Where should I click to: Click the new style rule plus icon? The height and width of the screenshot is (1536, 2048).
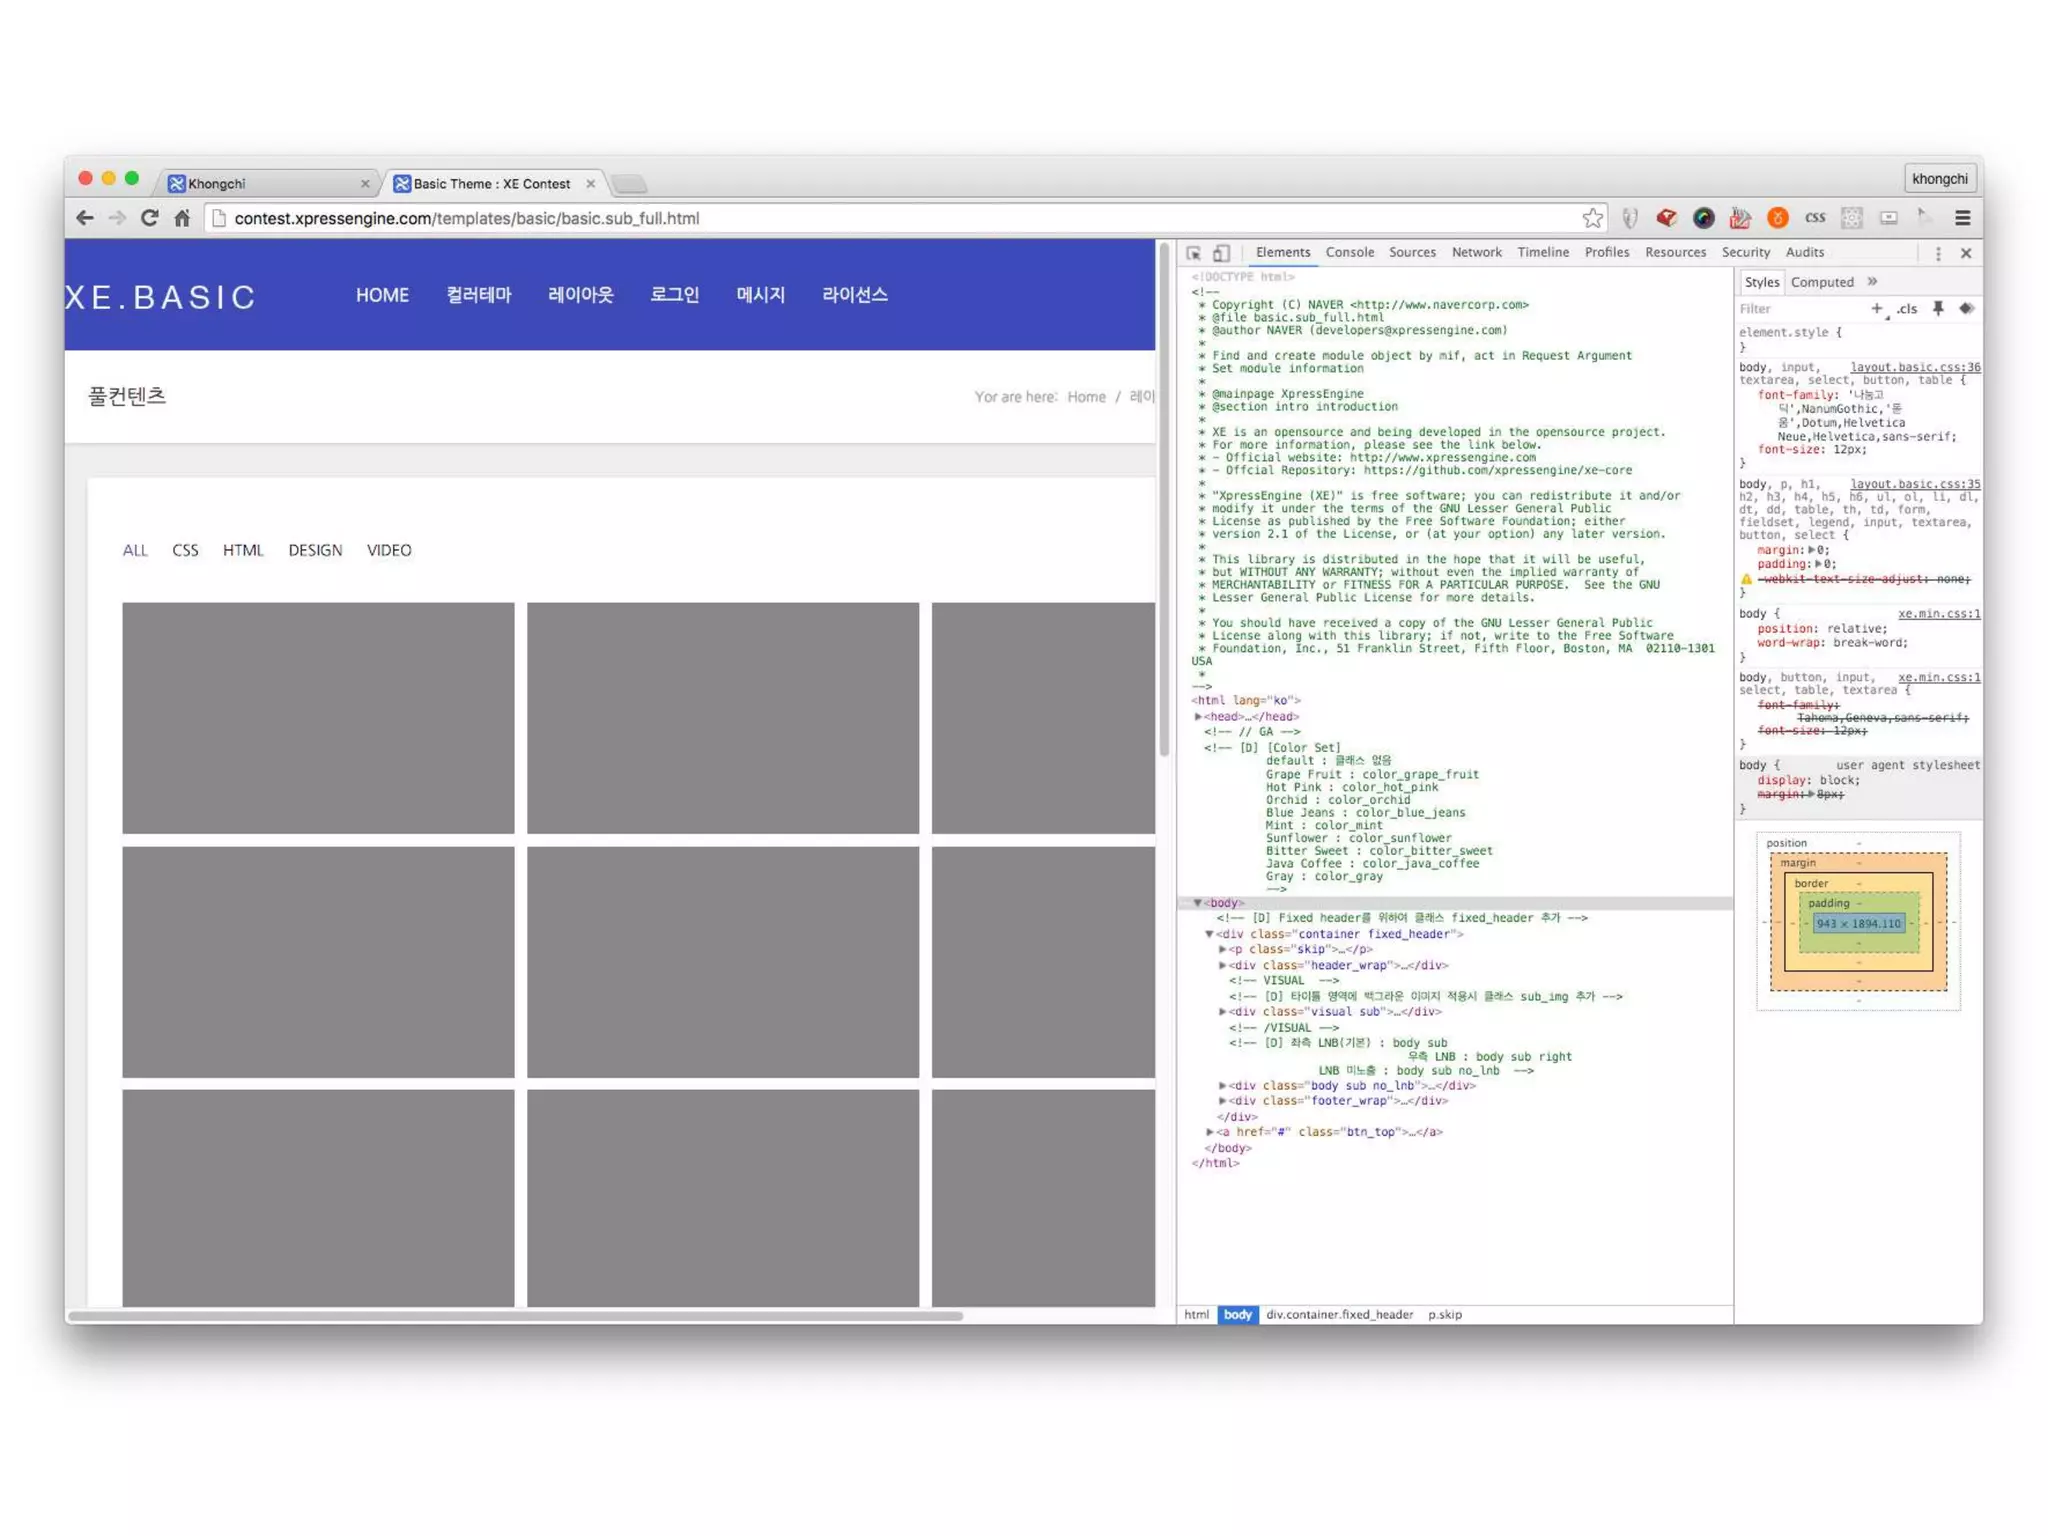click(x=1876, y=309)
